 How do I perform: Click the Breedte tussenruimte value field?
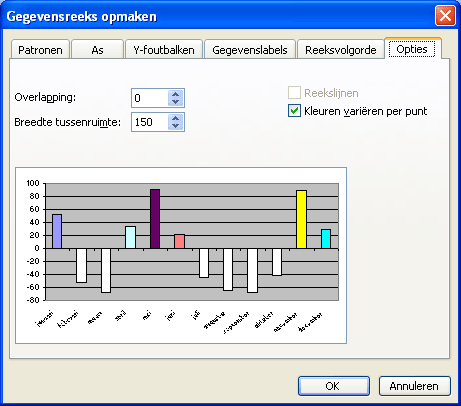150,122
